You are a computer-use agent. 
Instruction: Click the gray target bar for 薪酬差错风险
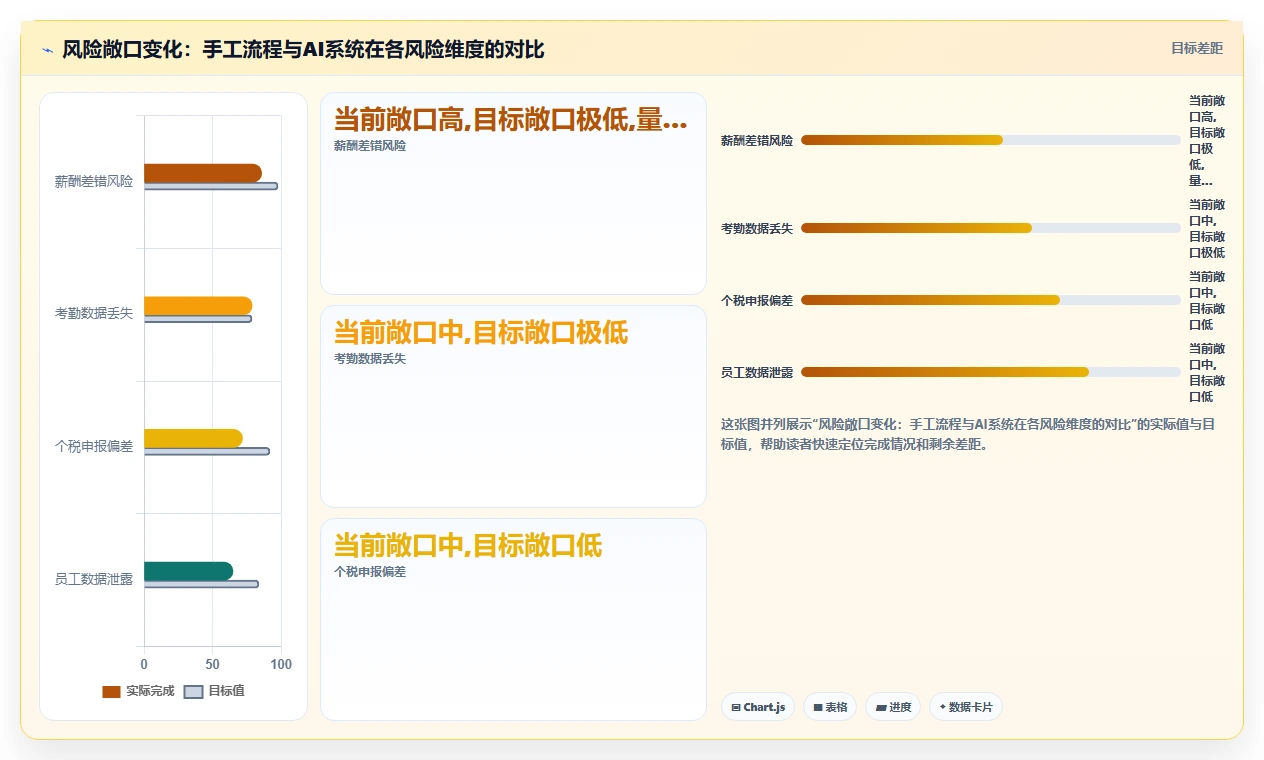point(211,186)
